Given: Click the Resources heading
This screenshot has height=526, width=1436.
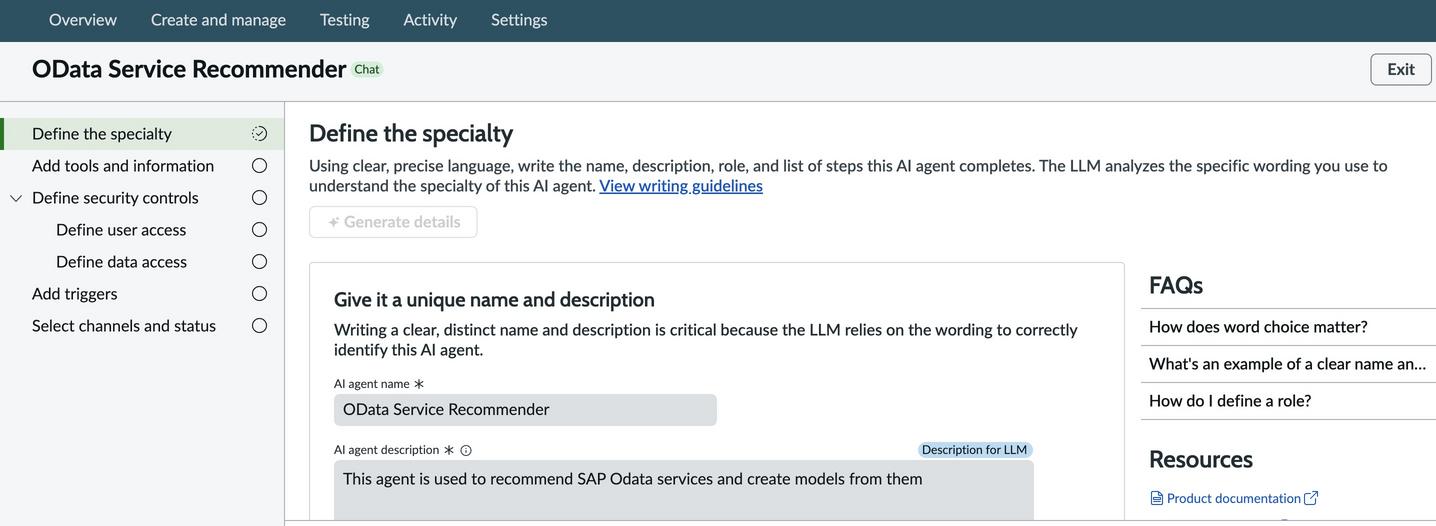Looking at the screenshot, I should (1201, 459).
